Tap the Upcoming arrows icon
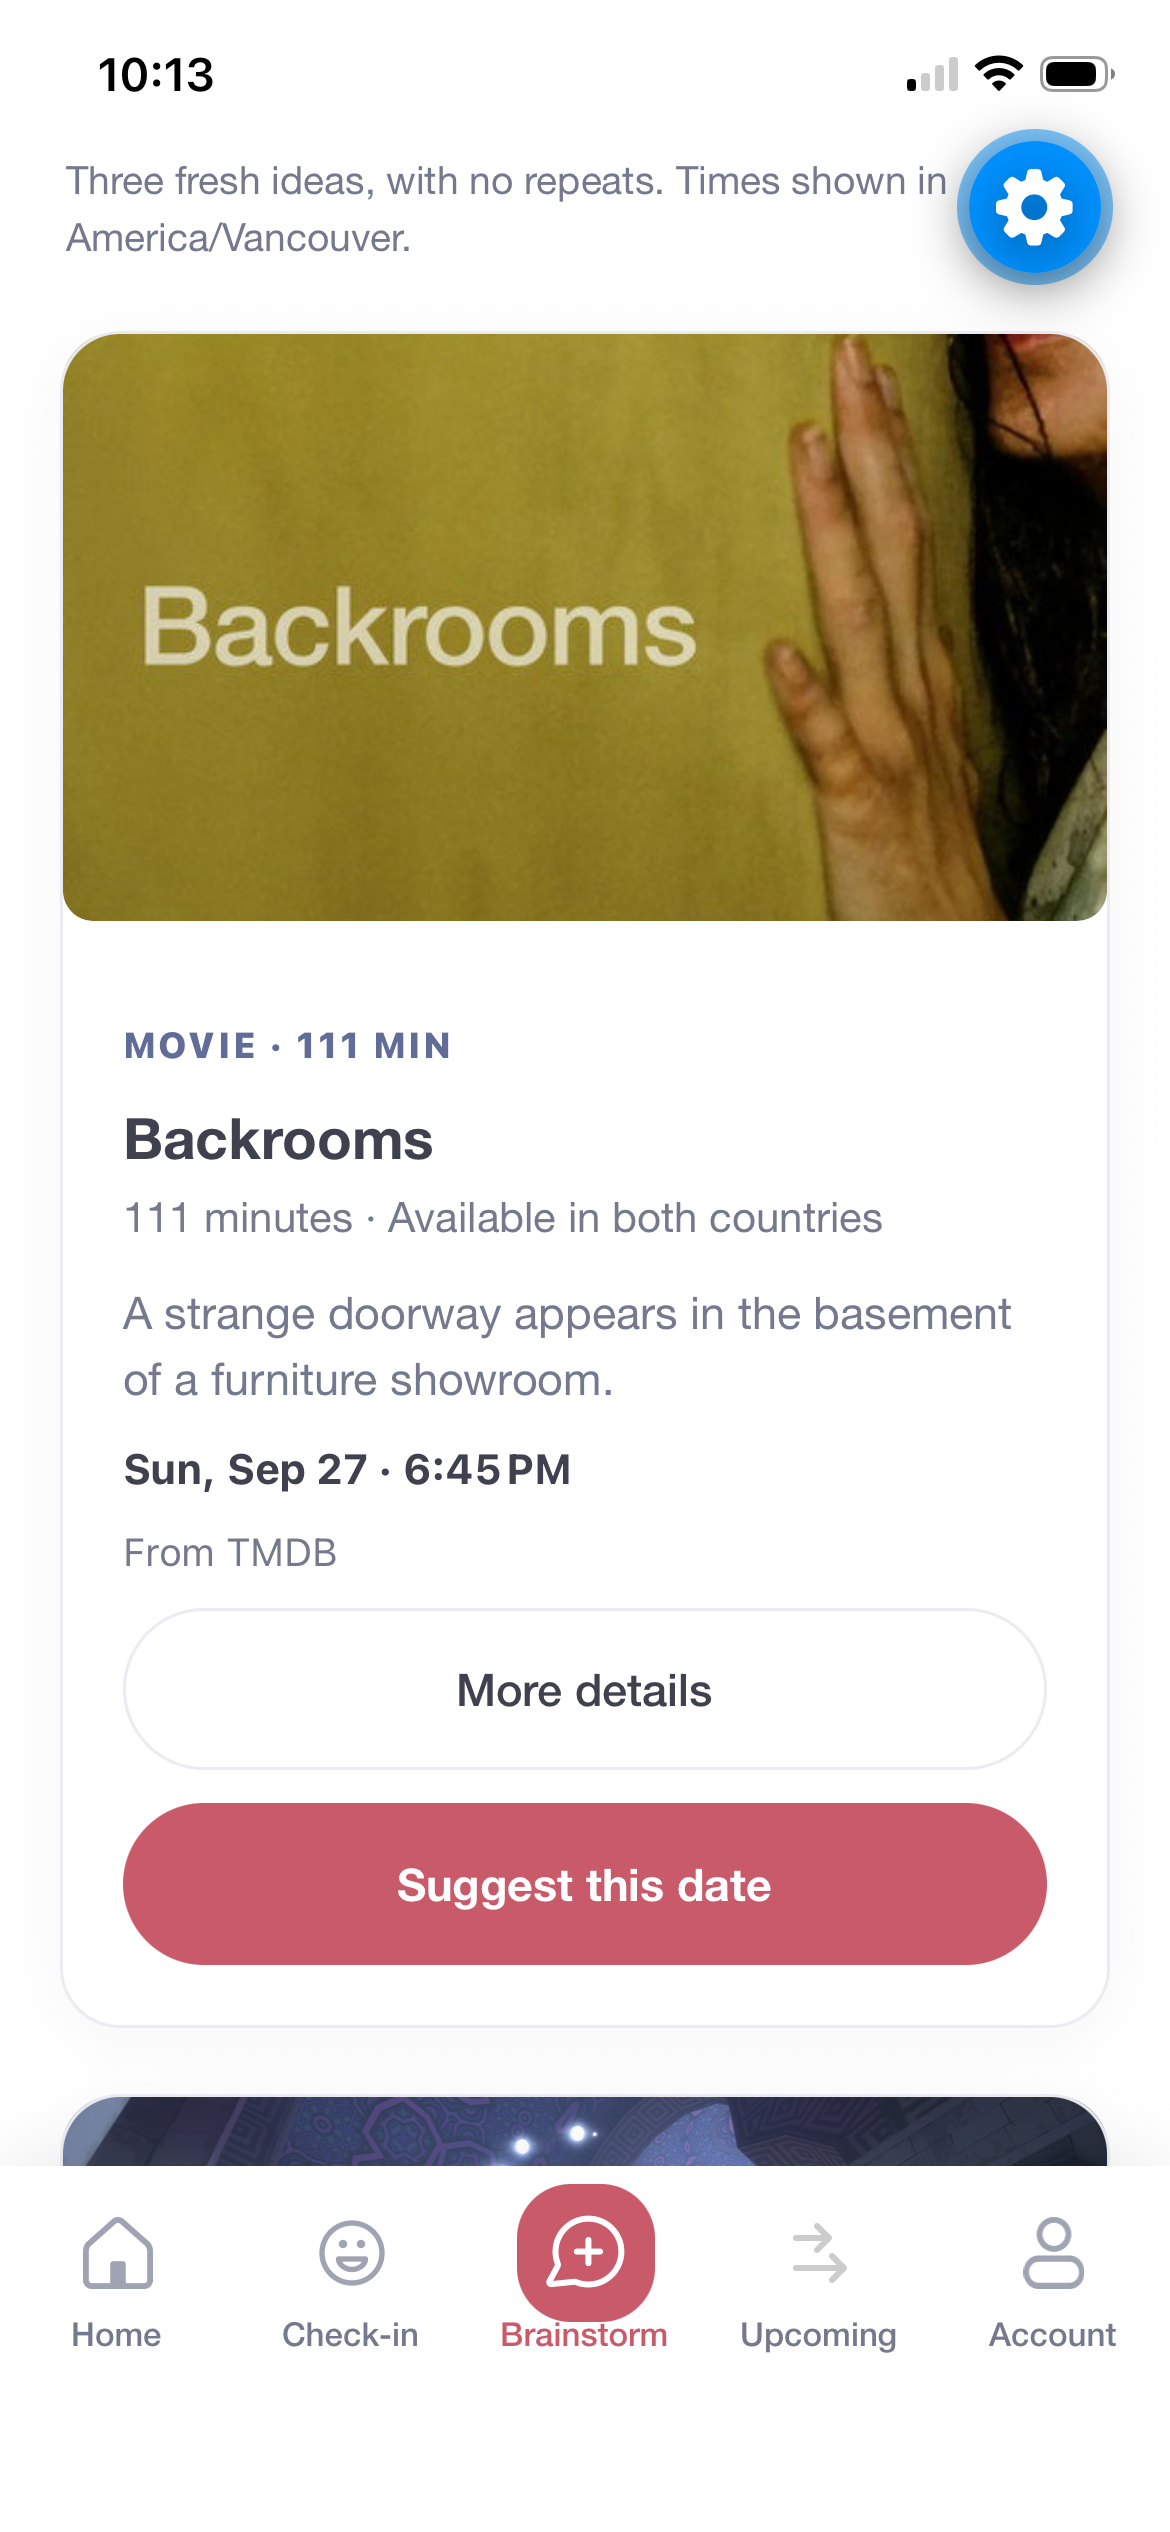1170x2532 pixels. [x=819, y=2253]
